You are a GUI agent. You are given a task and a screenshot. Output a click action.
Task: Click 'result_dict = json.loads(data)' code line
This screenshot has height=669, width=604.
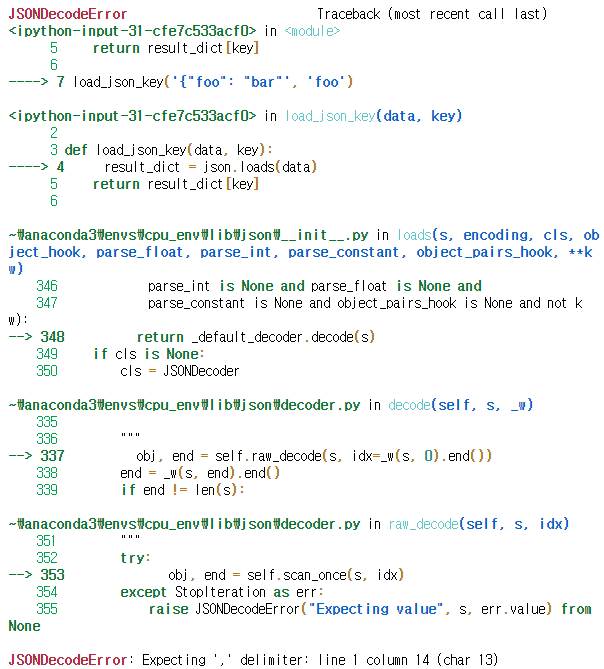[211, 167]
